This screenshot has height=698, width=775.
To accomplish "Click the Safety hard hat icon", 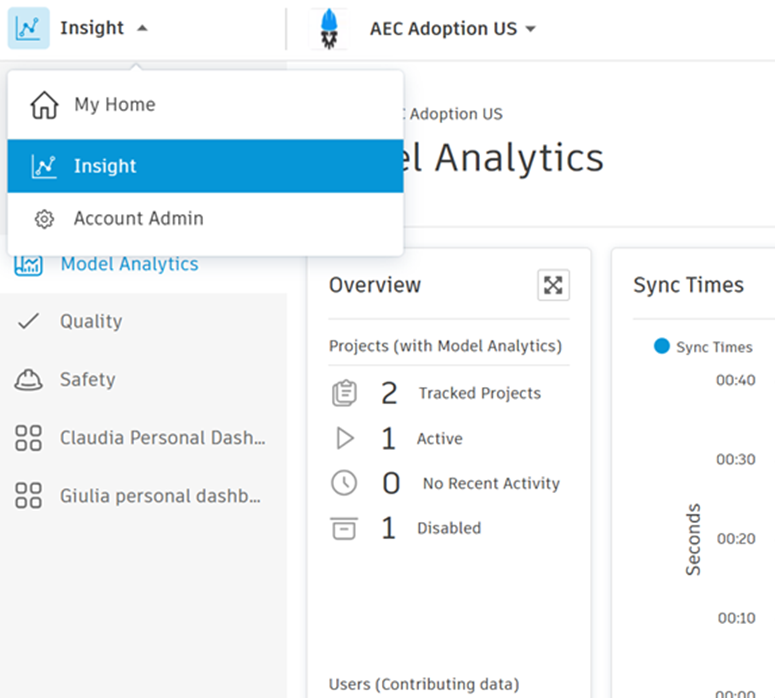I will pyautogui.click(x=29, y=379).
